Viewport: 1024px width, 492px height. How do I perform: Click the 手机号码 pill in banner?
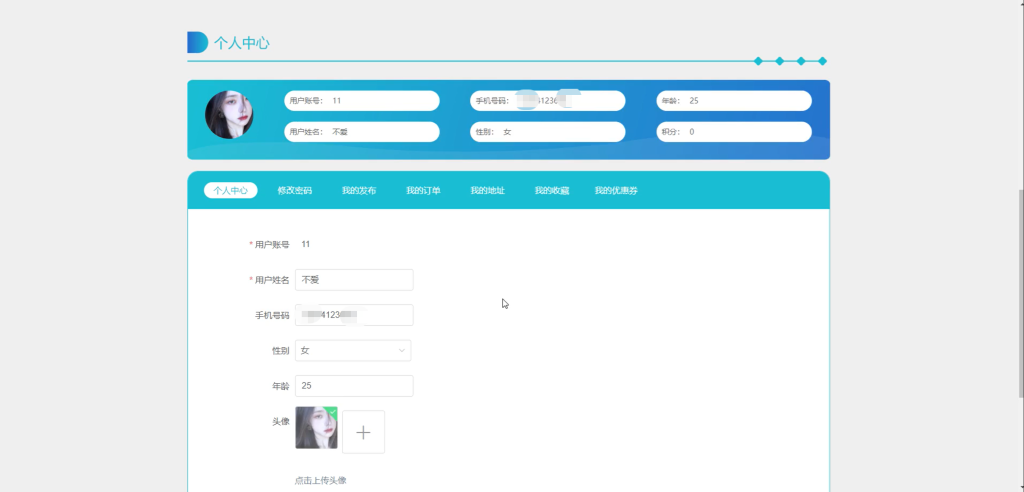tap(547, 101)
